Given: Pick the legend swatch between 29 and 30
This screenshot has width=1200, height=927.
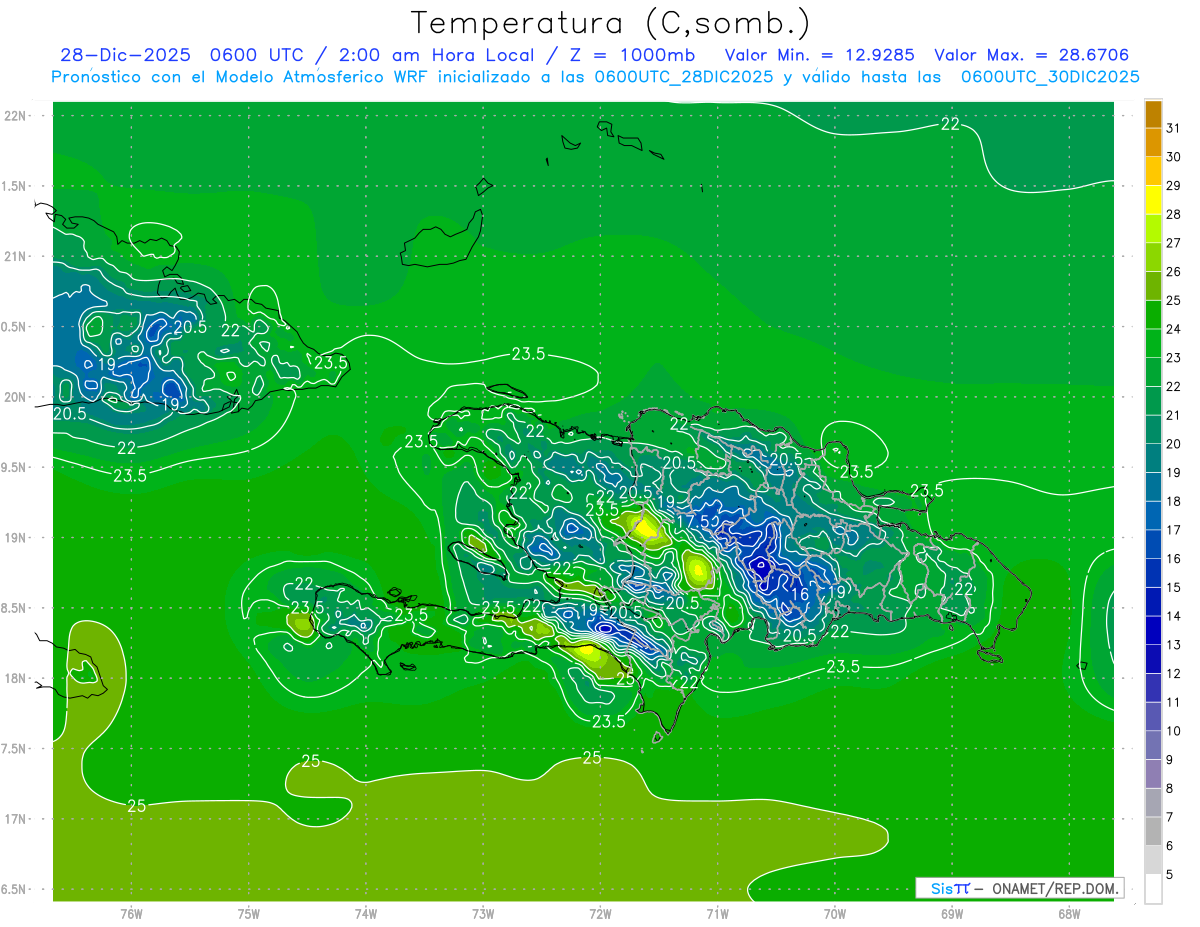Looking at the screenshot, I should 1153,171.
